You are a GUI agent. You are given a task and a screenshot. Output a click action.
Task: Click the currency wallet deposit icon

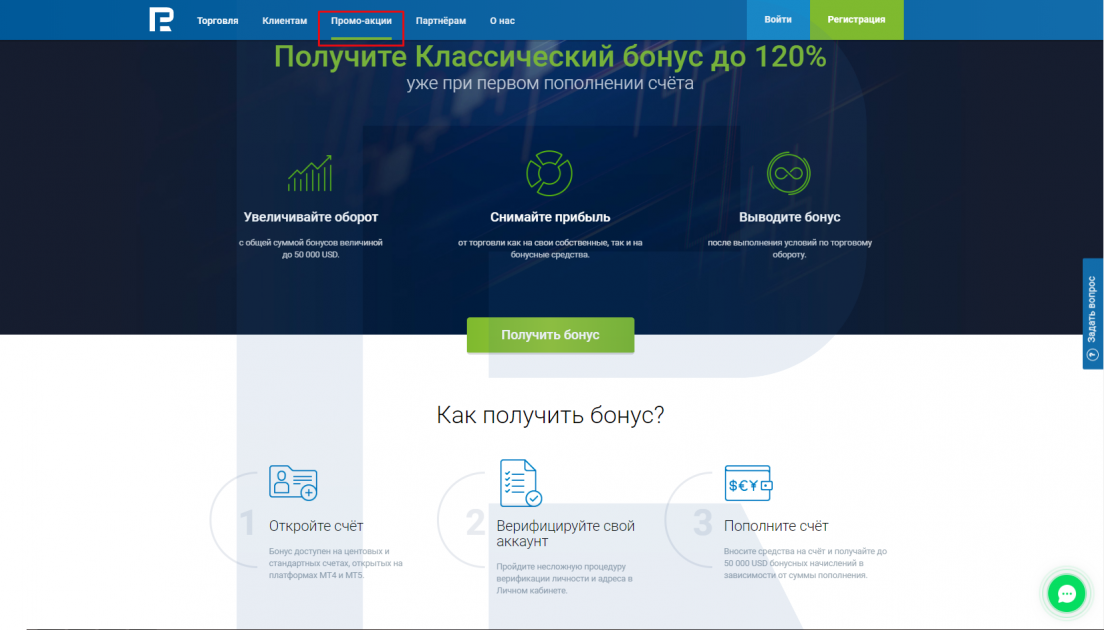pos(748,484)
